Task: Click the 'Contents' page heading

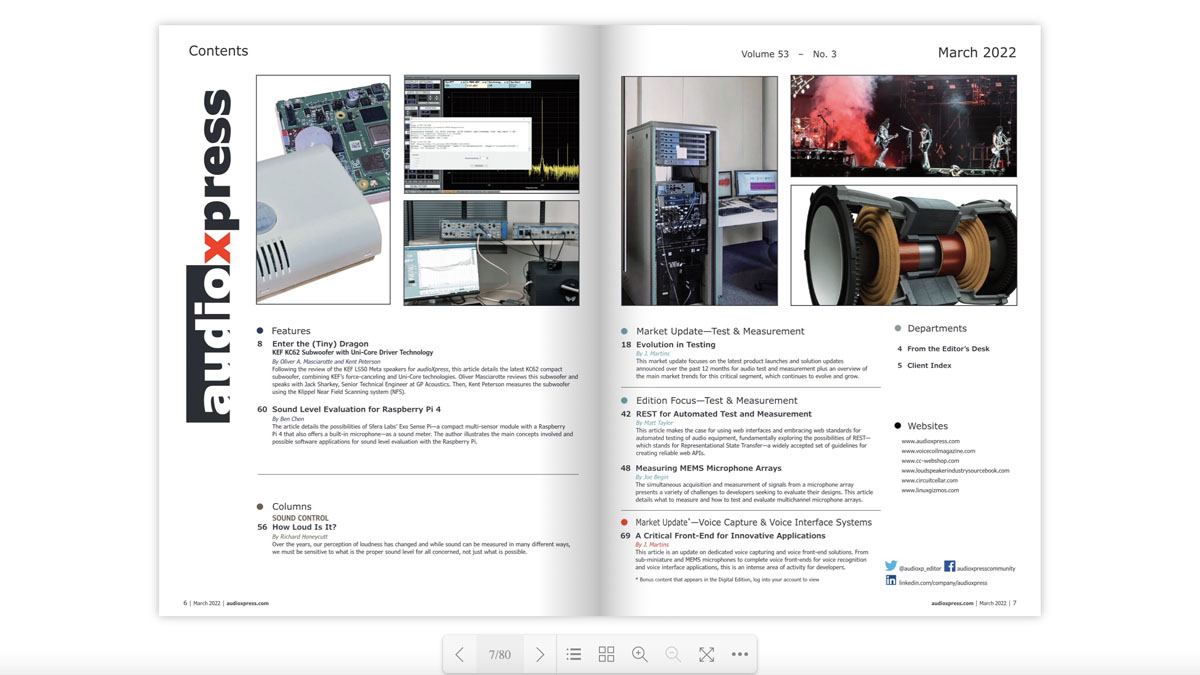Action: [x=218, y=51]
